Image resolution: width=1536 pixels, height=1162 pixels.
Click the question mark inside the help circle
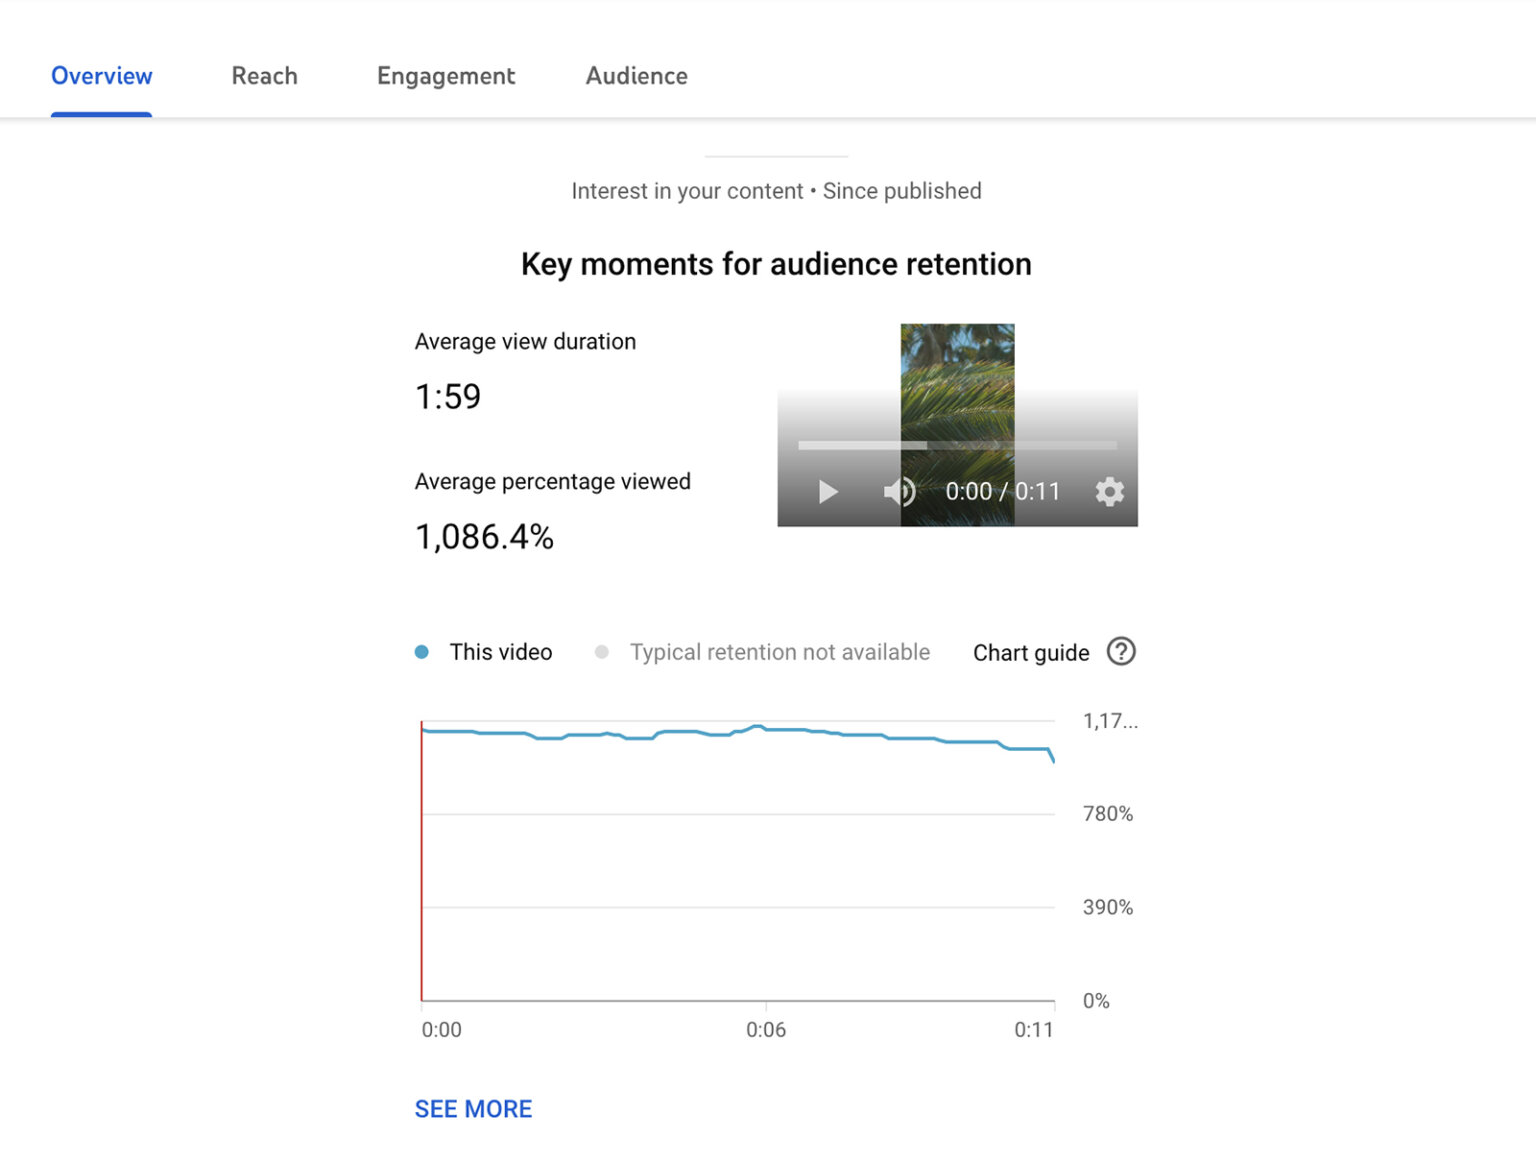pyautogui.click(x=1121, y=652)
